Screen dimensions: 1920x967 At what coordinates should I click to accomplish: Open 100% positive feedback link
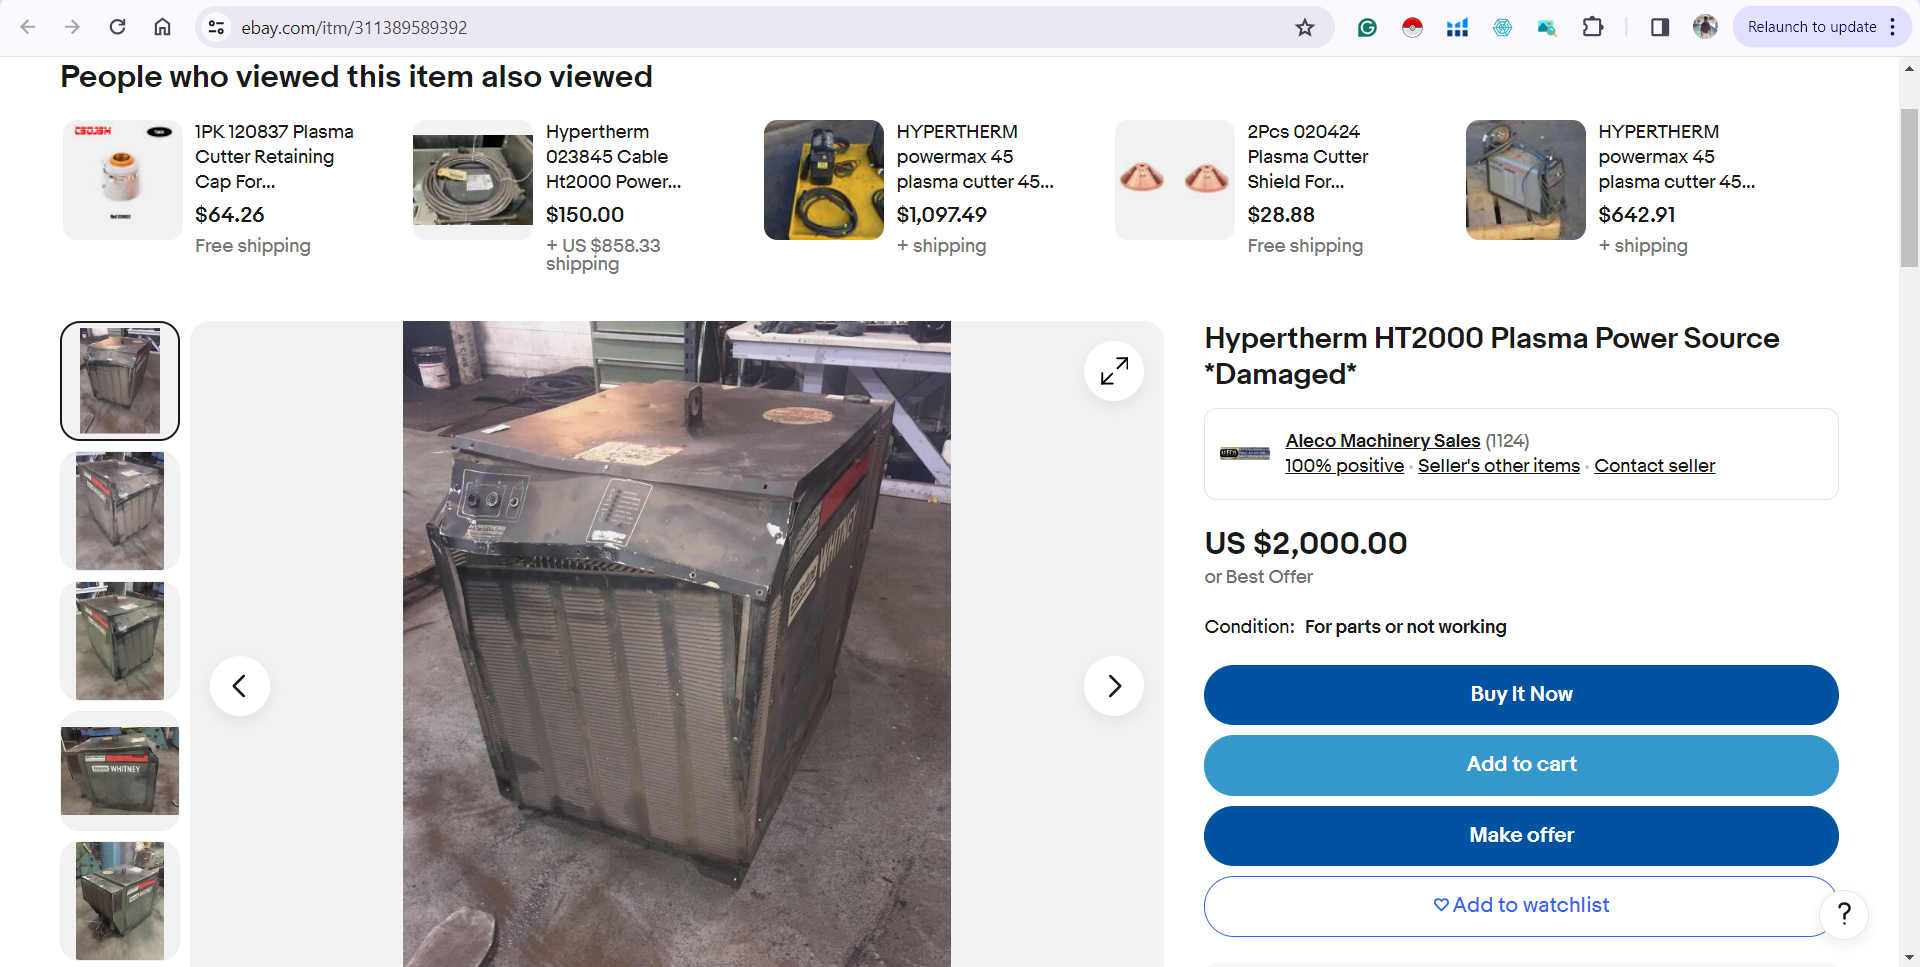(x=1344, y=466)
